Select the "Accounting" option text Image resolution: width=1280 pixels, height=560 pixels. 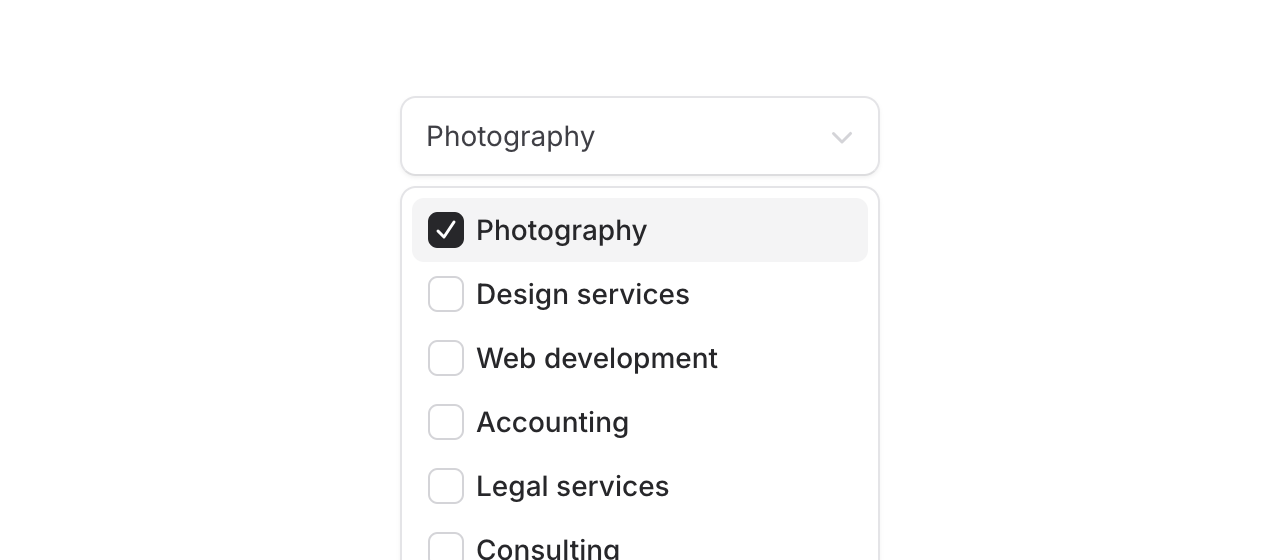tap(552, 422)
